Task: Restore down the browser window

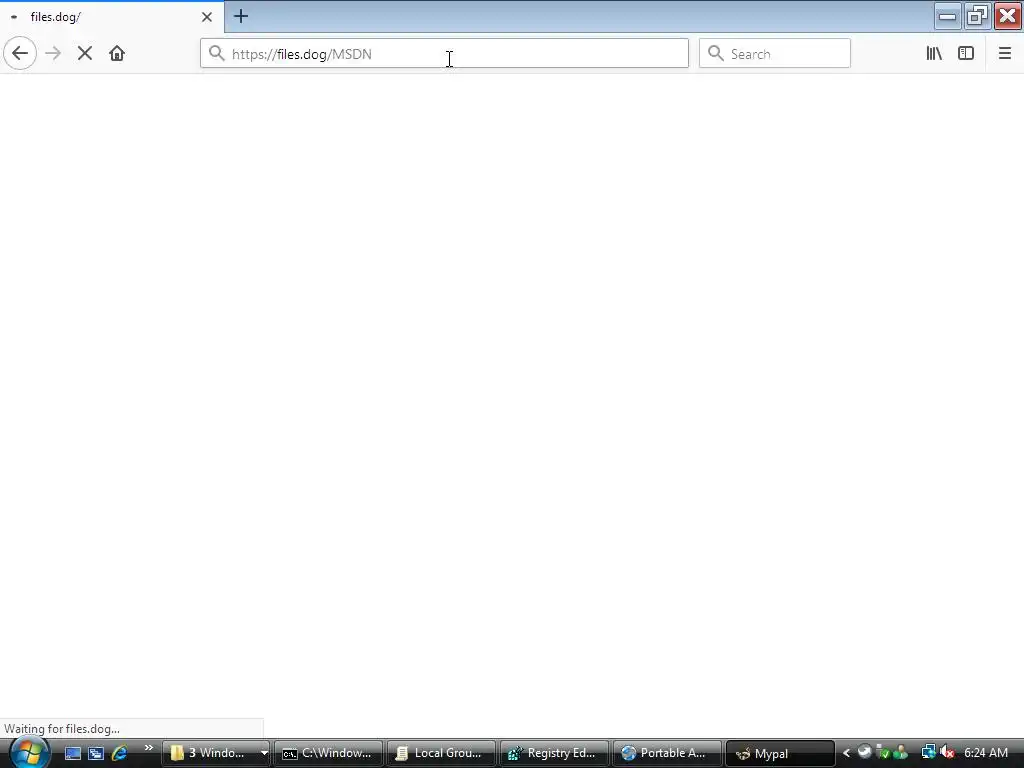Action: coord(977,16)
